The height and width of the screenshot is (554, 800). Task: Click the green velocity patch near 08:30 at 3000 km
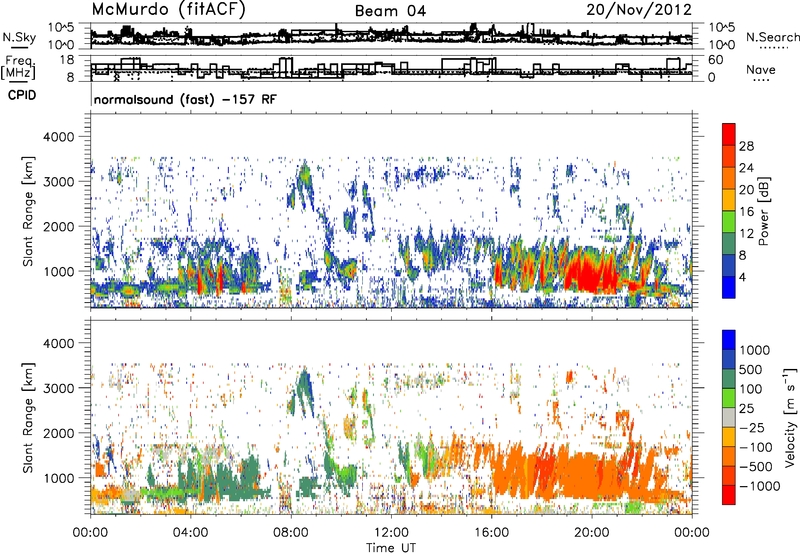(x=304, y=390)
